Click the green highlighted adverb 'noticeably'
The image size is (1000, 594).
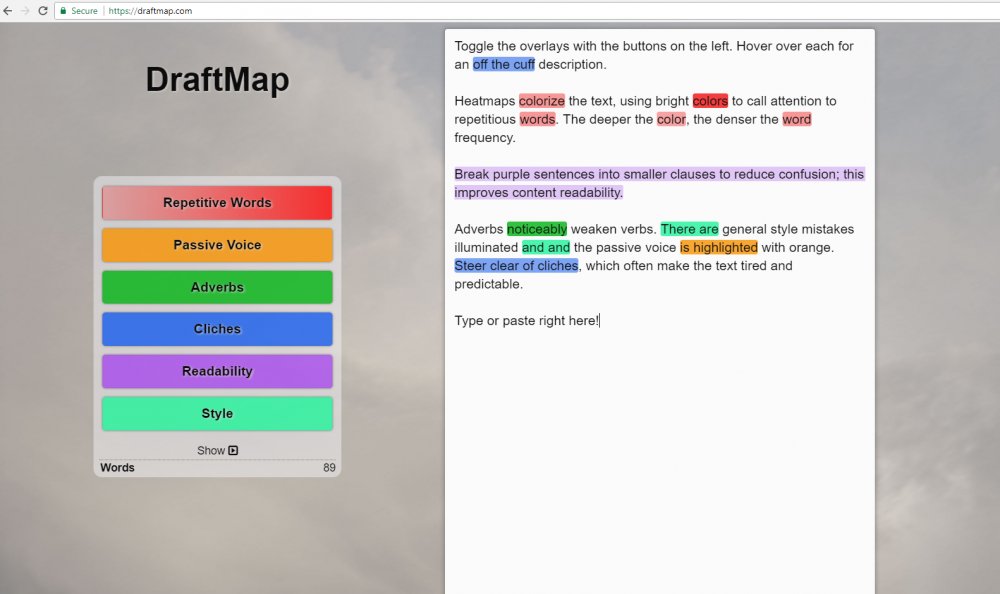tap(537, 229)
